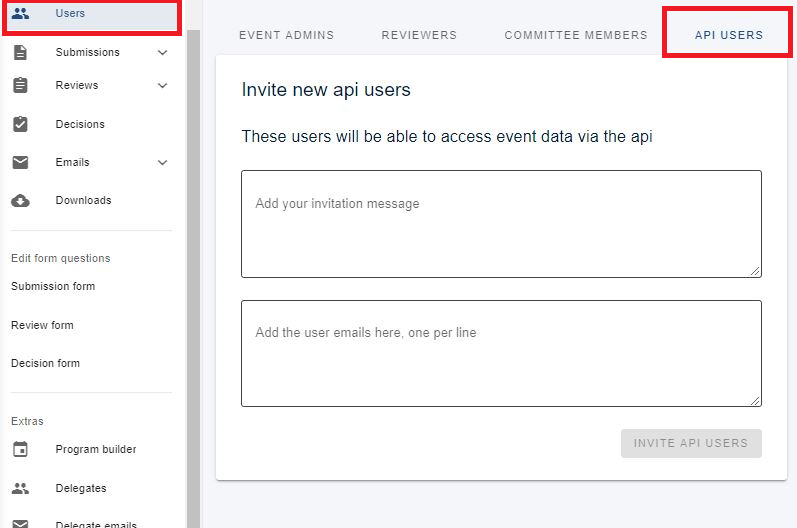Expand the Submissions menu chevron

163,52
